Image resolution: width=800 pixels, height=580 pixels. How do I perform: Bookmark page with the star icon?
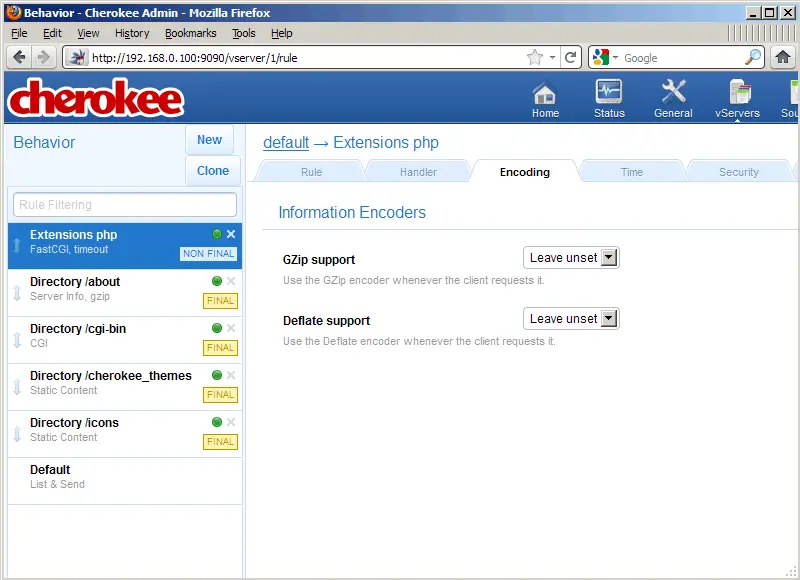click(535, 57)
